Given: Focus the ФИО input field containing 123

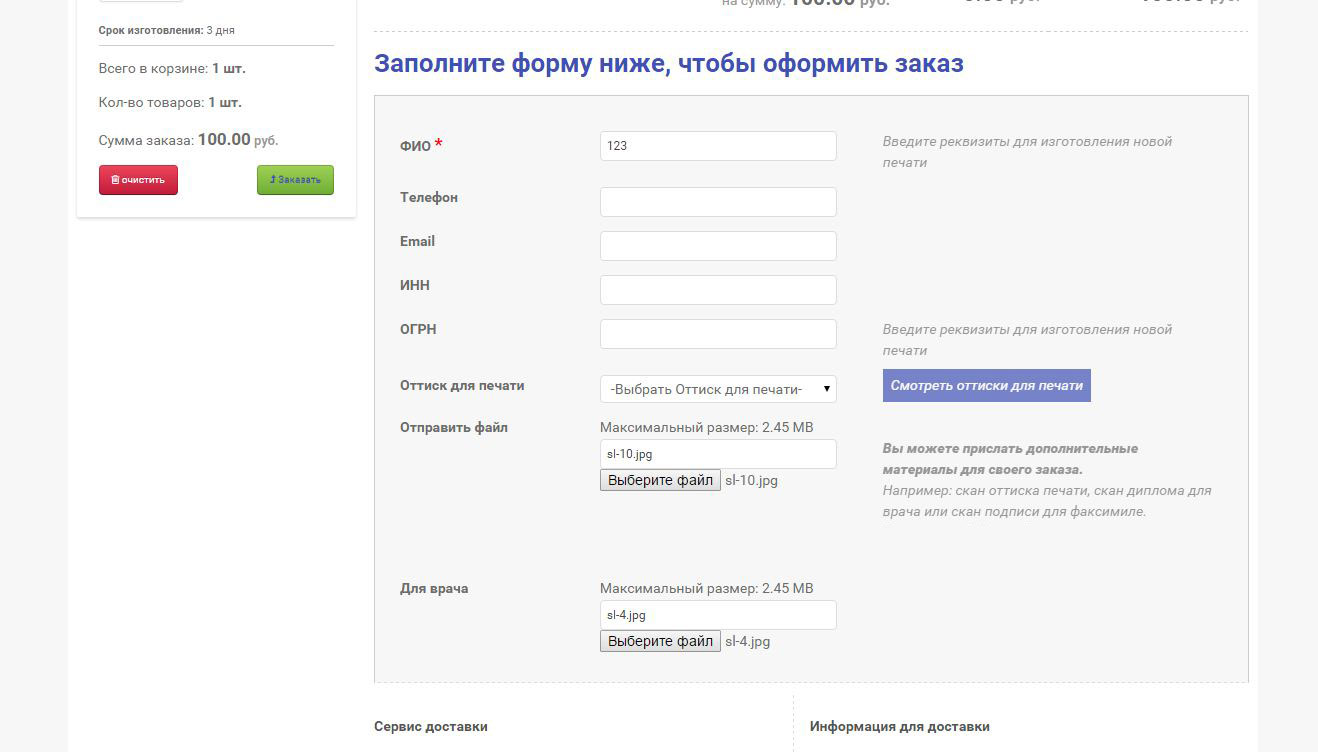Looking at the screenshot, I should (x=717, y=146).
